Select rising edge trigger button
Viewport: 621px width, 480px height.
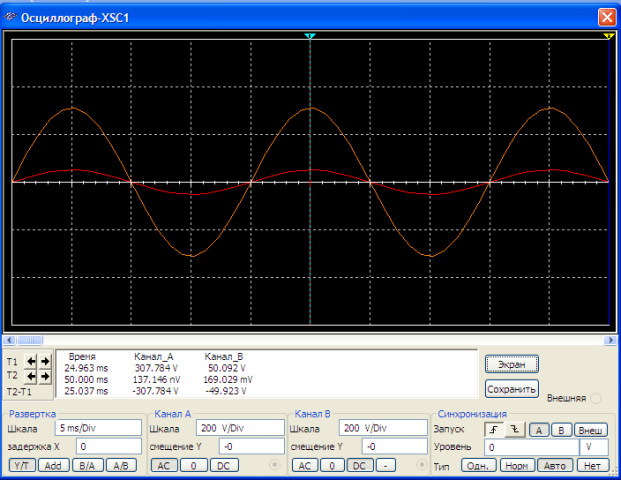click(494, 430)
